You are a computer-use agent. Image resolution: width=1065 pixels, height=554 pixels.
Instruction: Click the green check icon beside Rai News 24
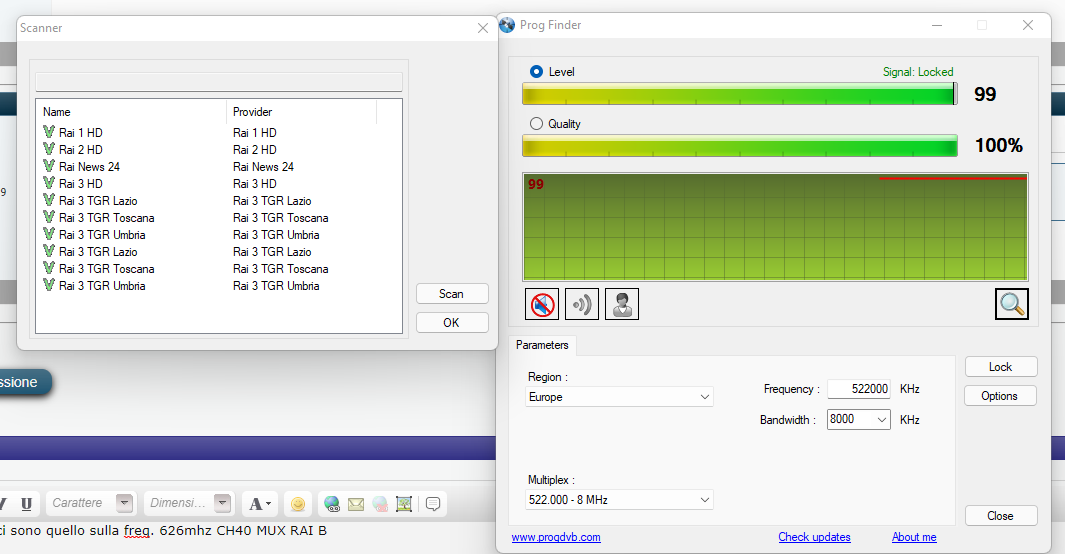click(x=49, y=166)
